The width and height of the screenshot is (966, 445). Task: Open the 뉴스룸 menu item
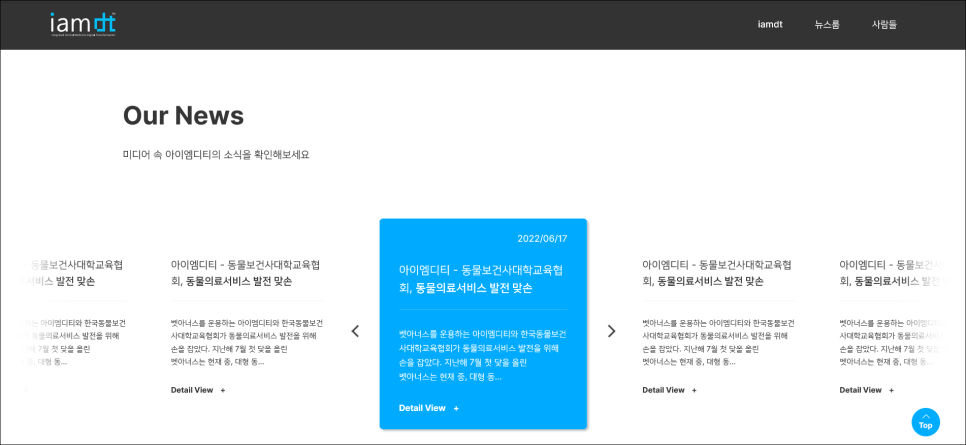827,25
